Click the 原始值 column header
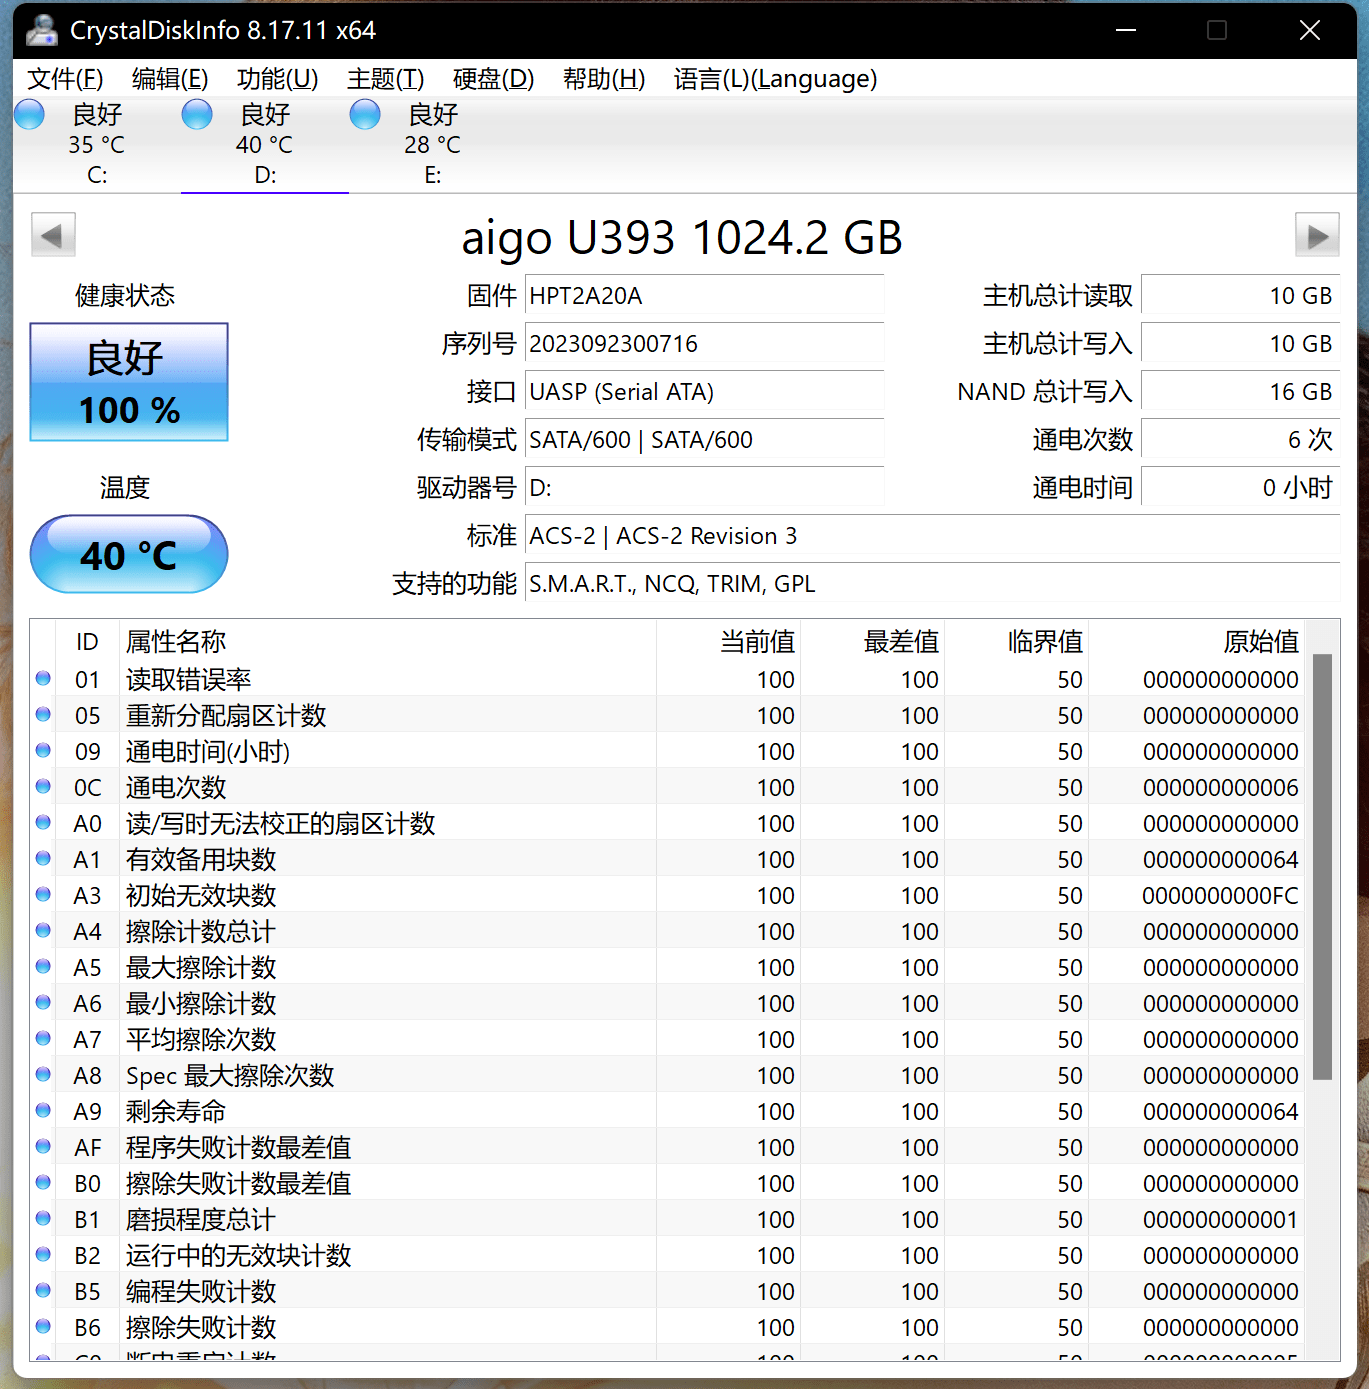Screen dimensions: 1369x1389 [x=1196, y=641]
